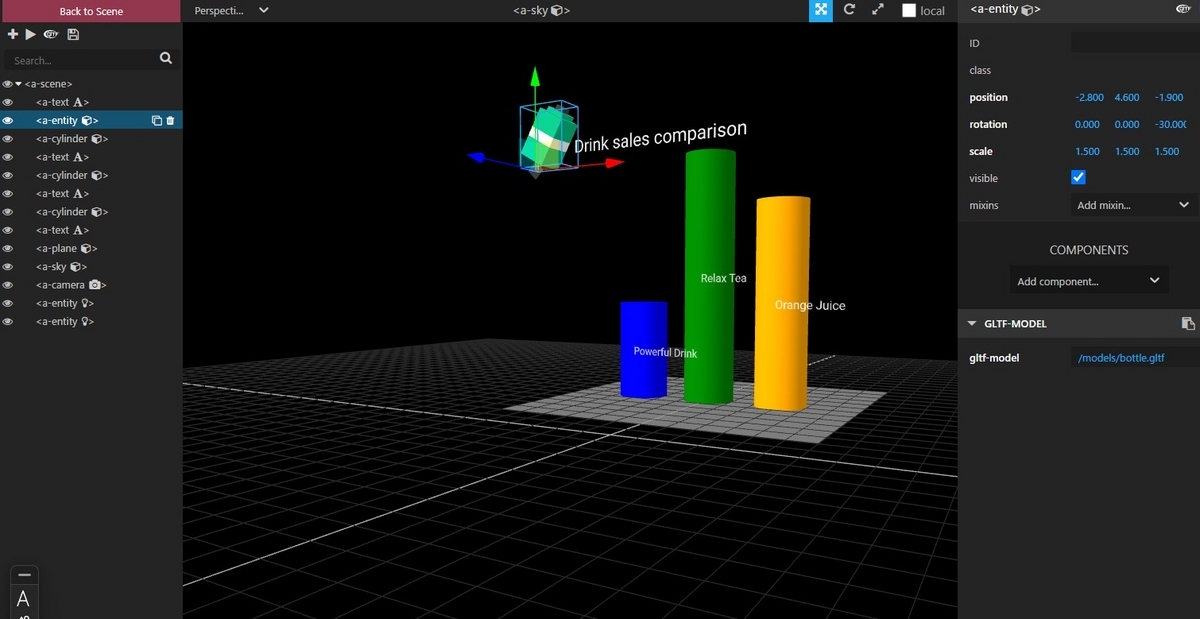Export scene to glTF from left toolbar

pos(51,34)
